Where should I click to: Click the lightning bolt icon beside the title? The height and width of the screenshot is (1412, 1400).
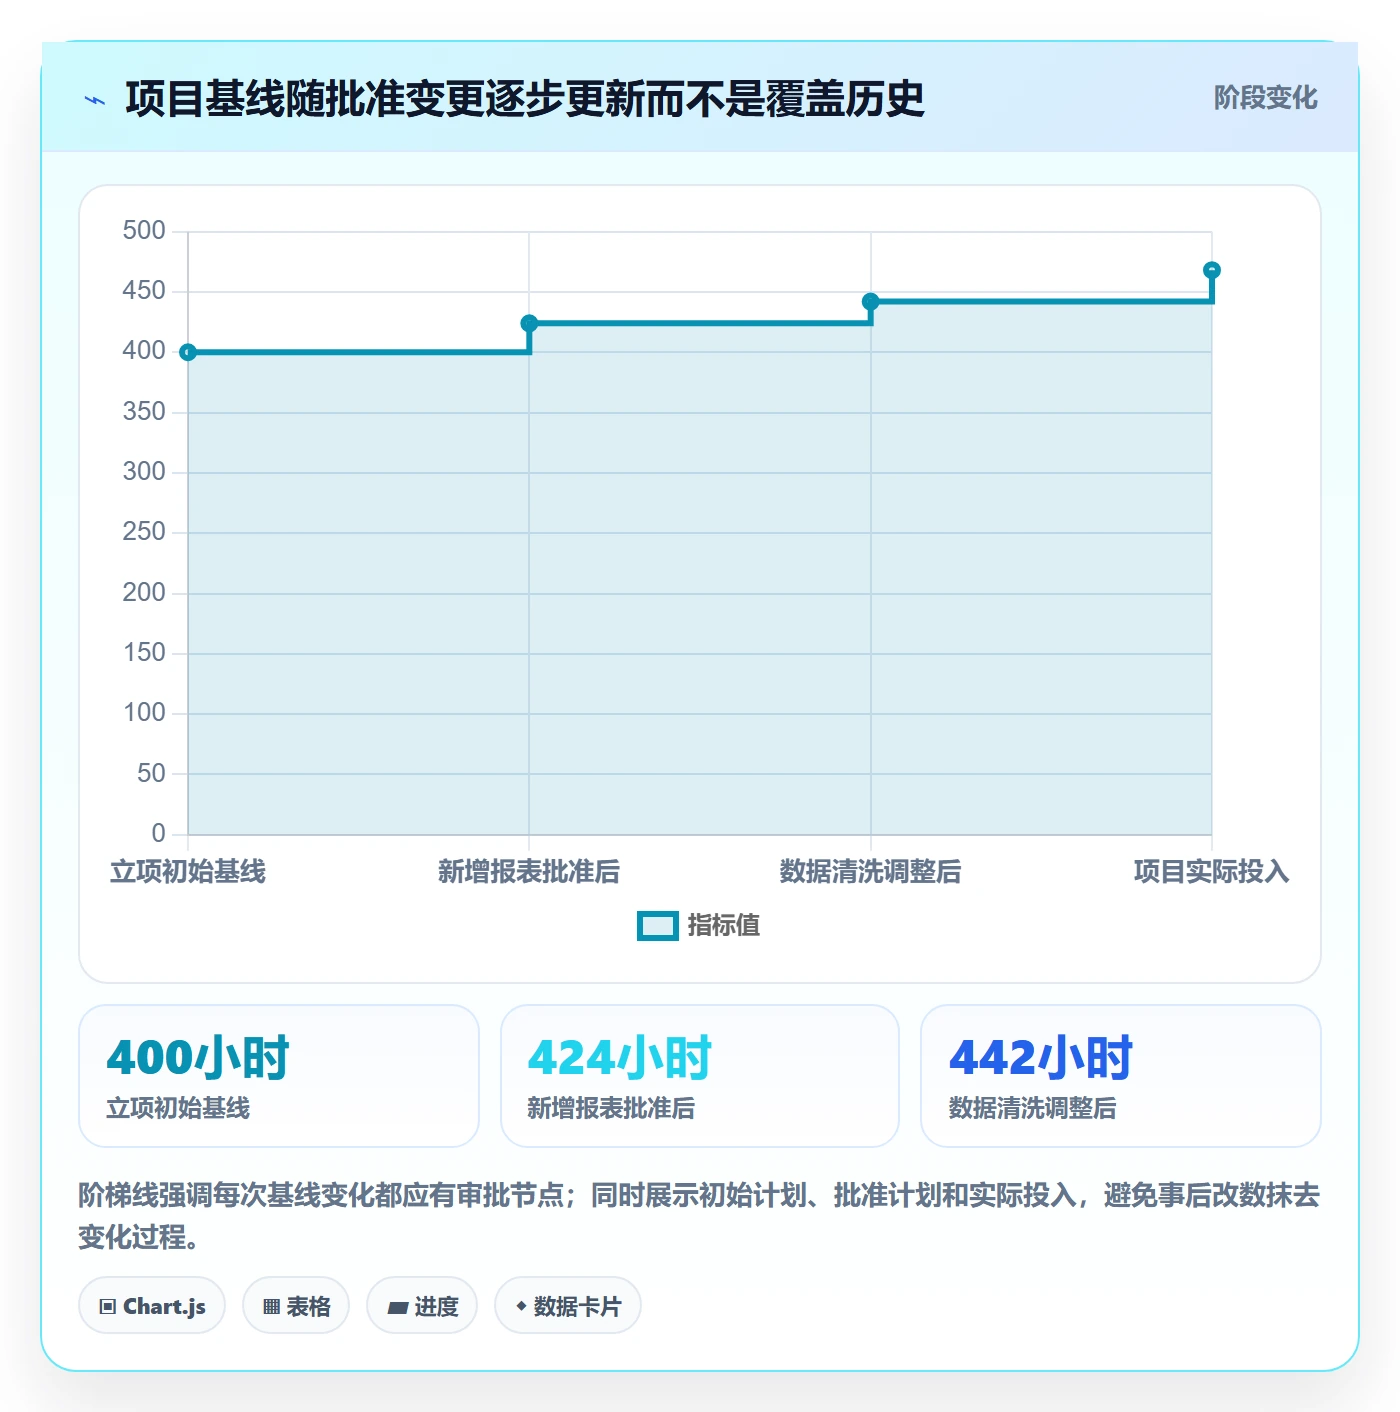click(x=95, y=100)
